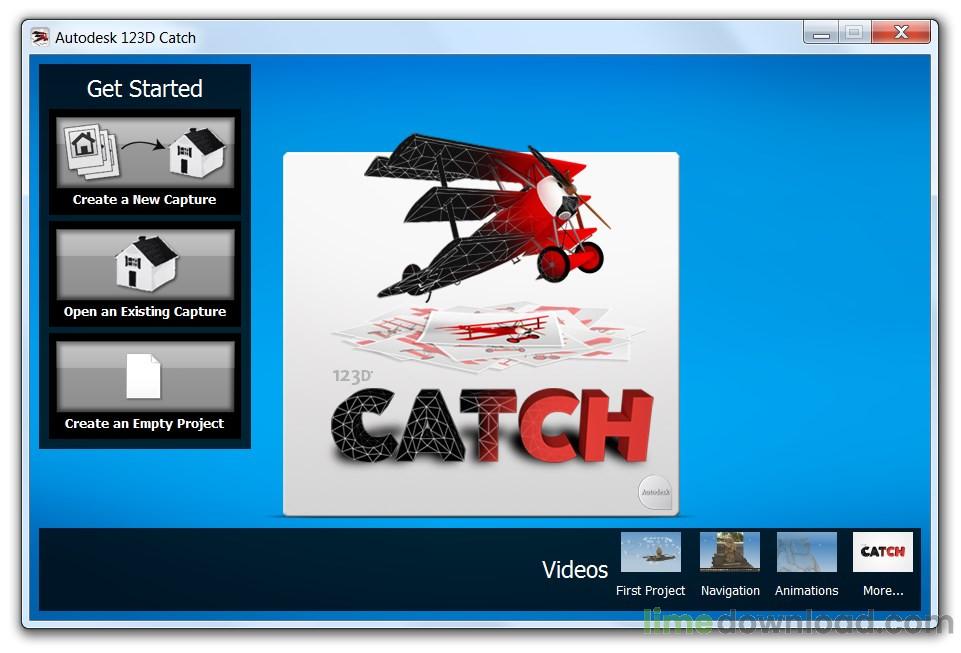Choose the "Open an Existing Capture" label
This screenshot has height=653, width=961.
pos(145,312)
